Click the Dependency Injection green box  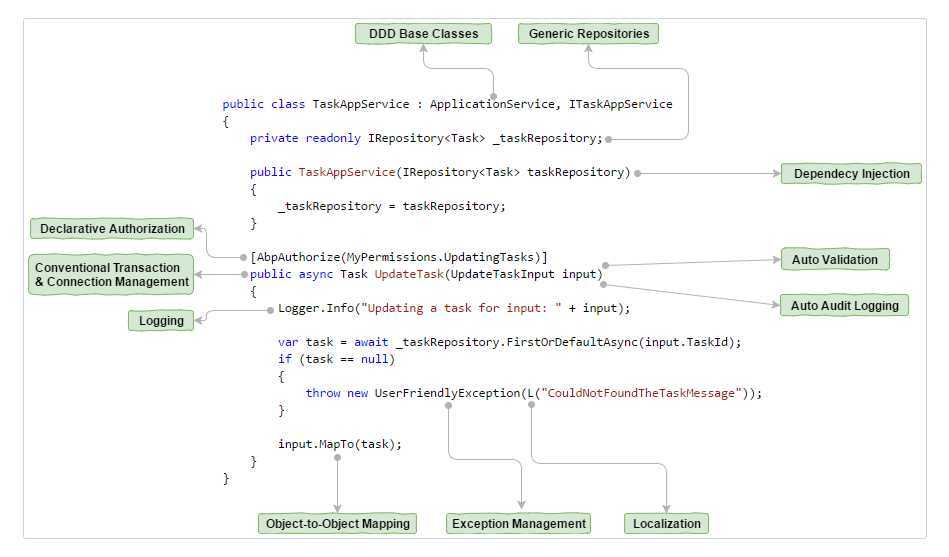coord(851,174)
